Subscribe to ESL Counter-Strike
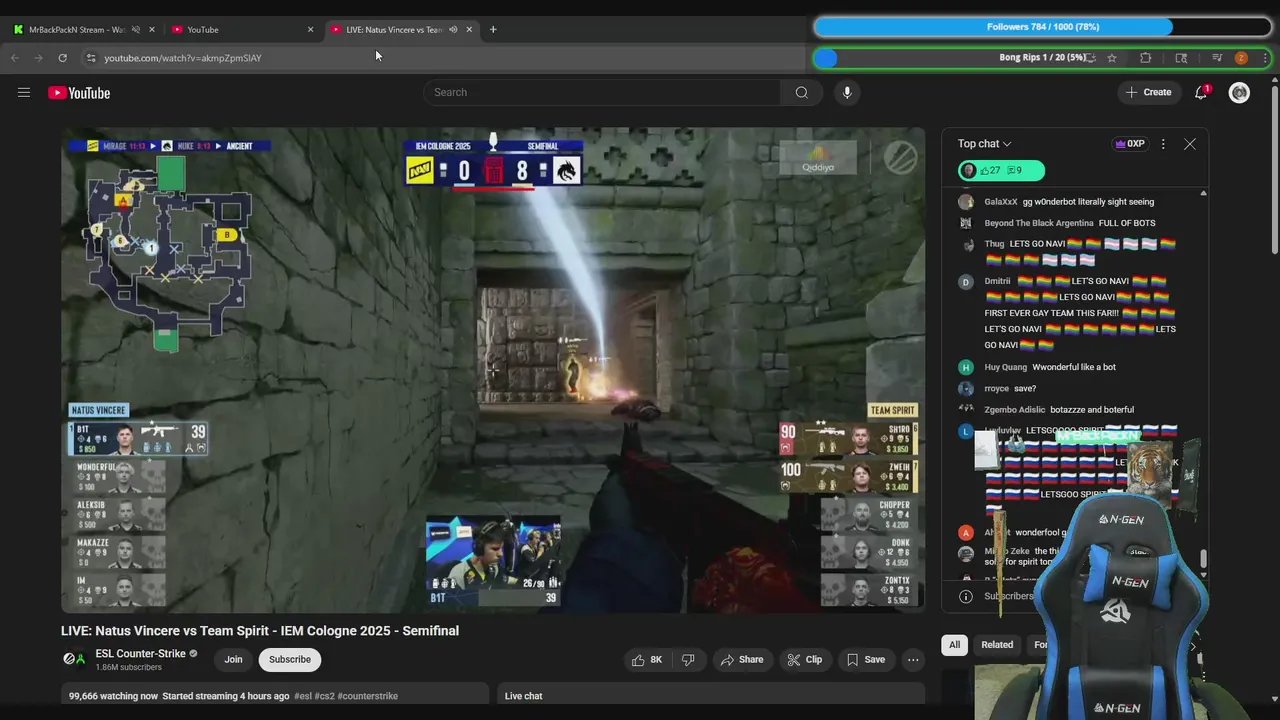The width and height of the screenshot is (1280, 720). (x=289, y=659)
